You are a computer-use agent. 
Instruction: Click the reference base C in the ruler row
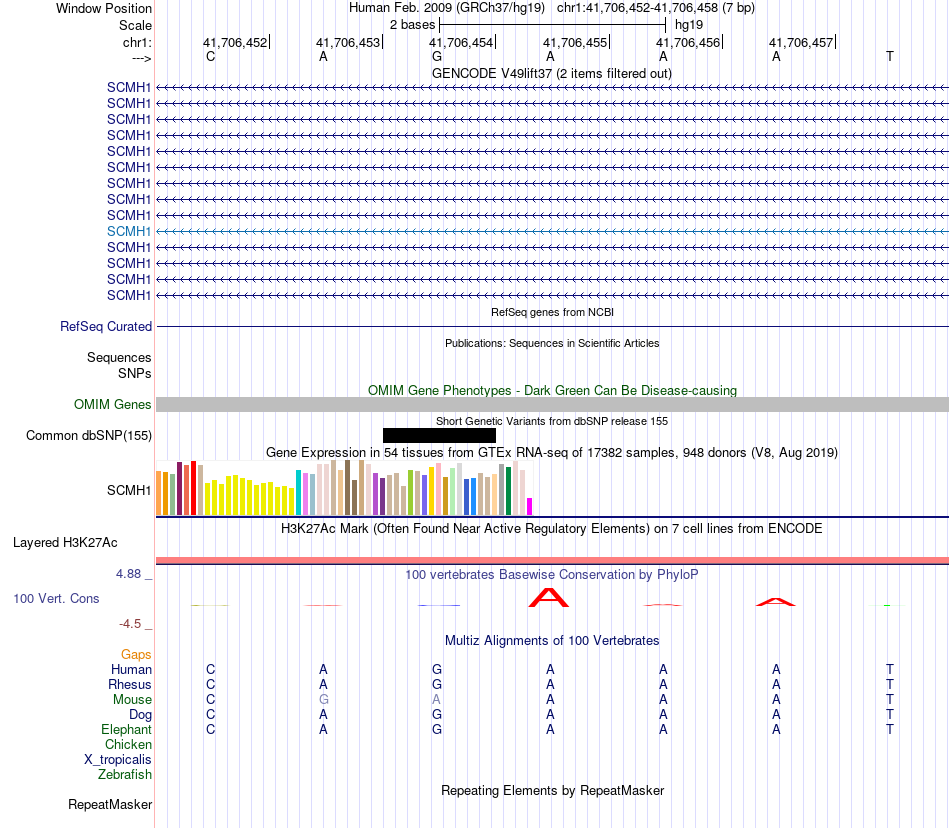tap(210, 56)
